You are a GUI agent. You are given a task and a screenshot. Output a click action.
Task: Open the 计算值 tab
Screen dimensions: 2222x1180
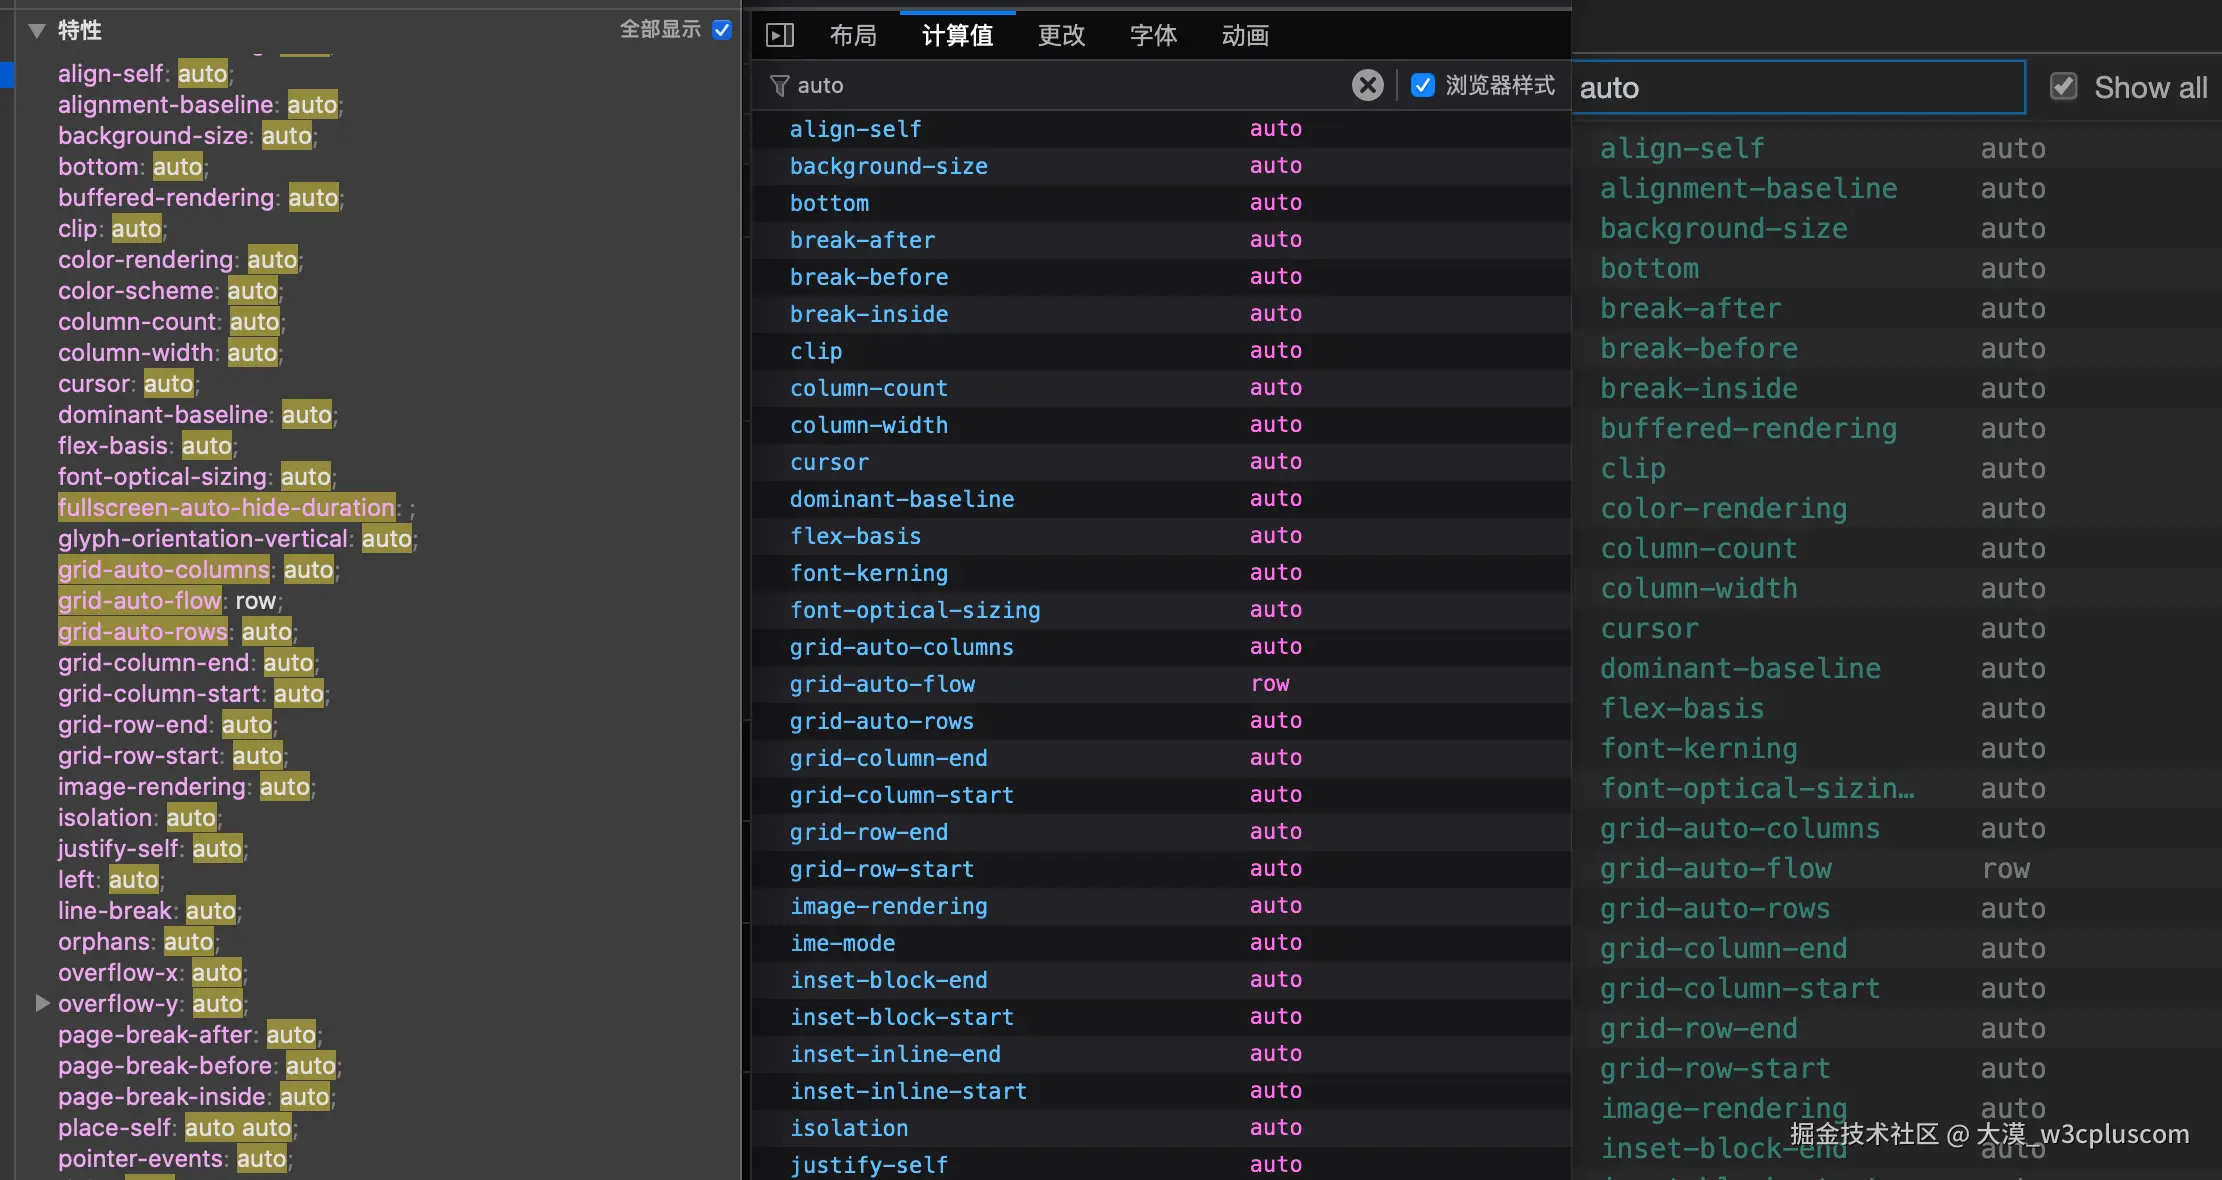tap(957, 36)
